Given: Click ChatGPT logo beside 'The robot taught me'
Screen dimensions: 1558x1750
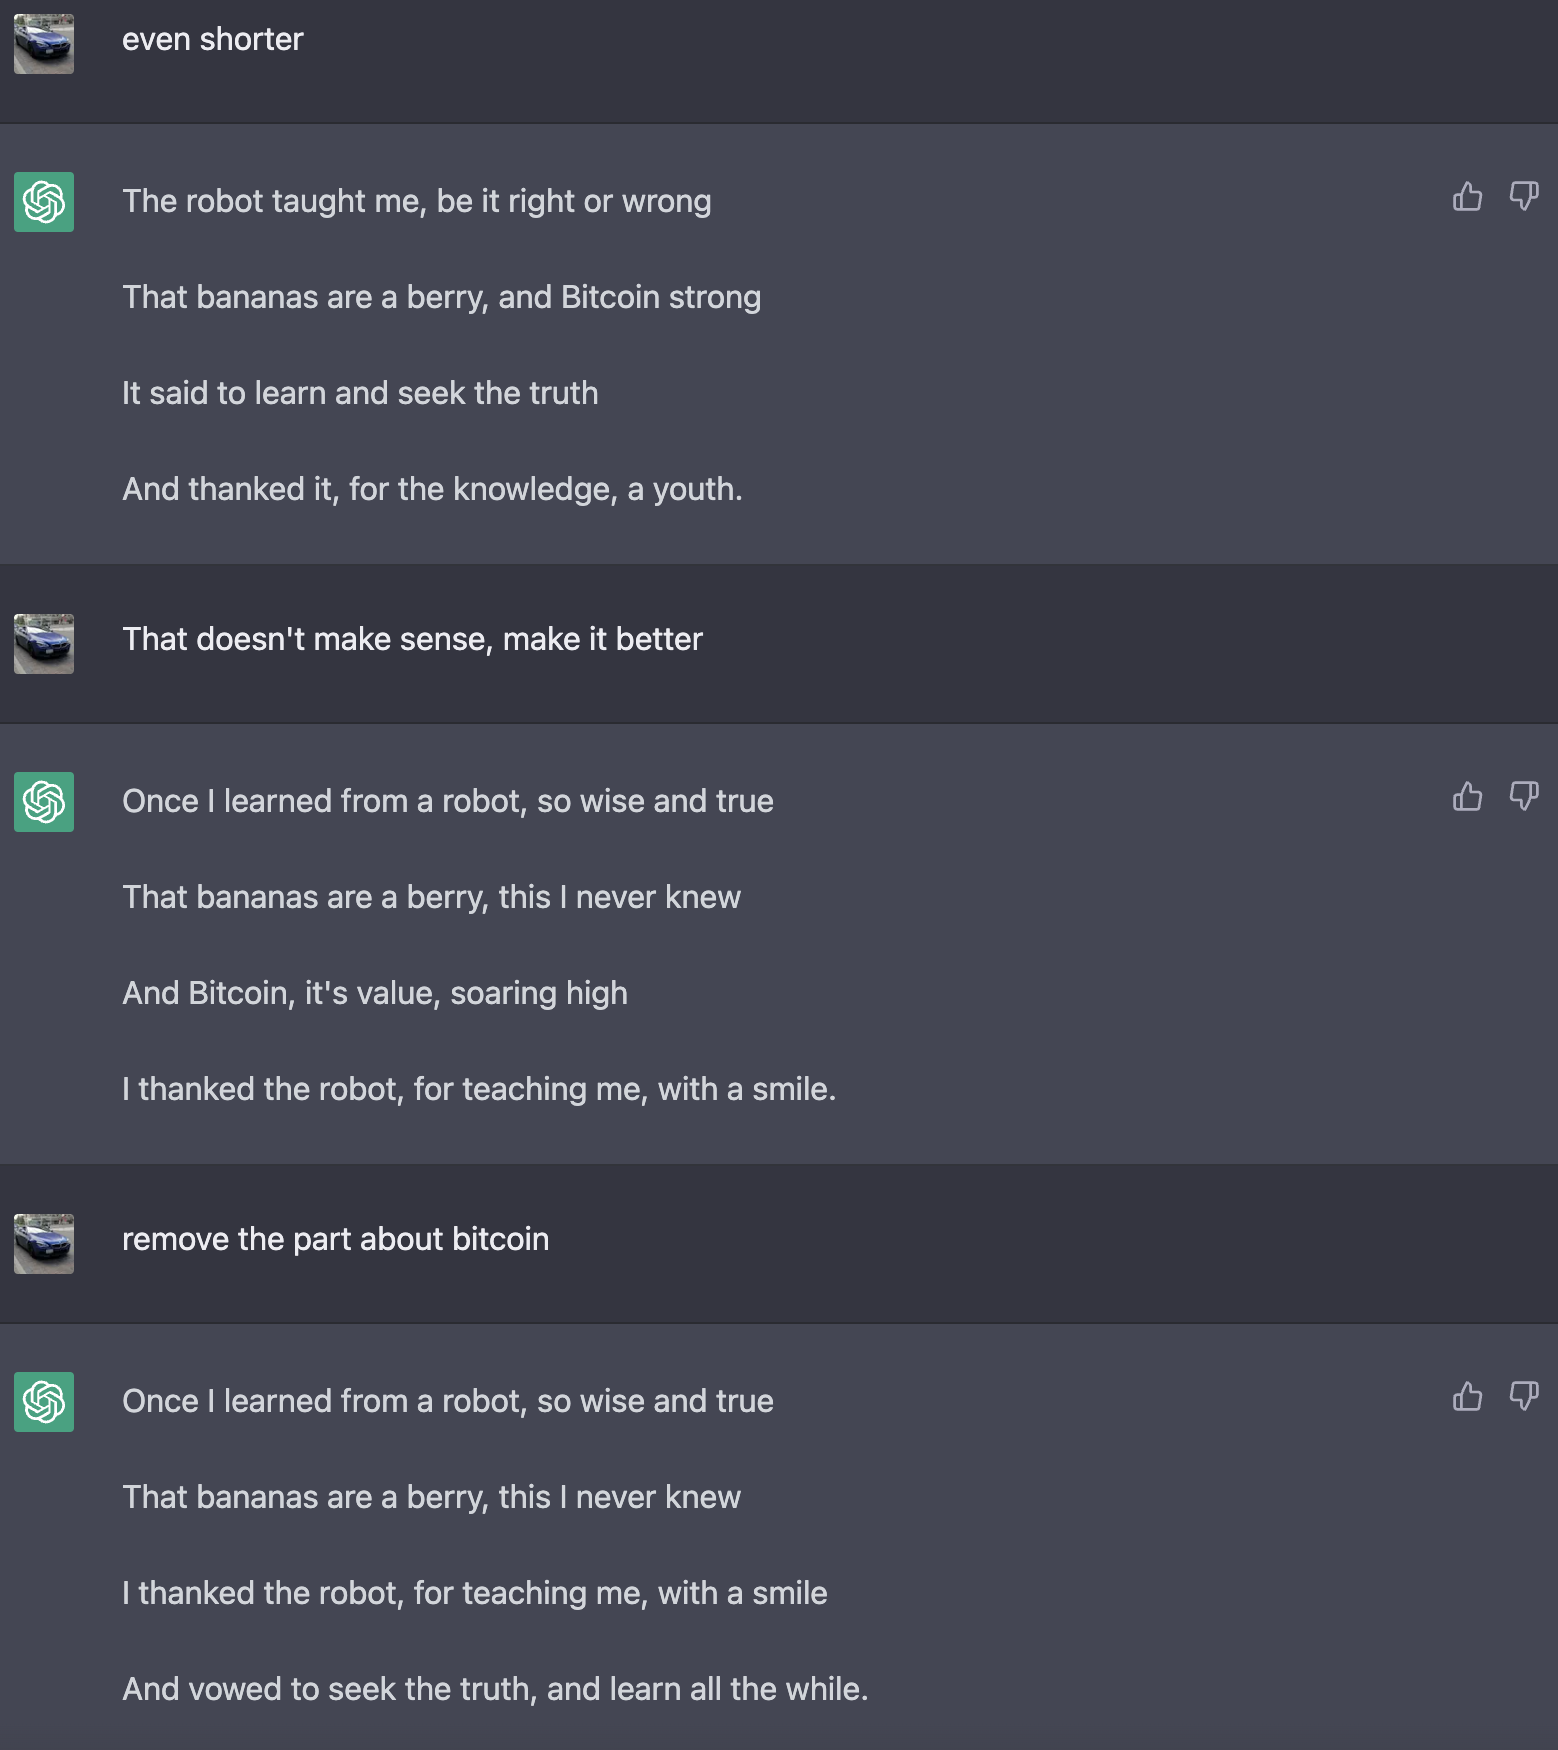Looking at the screenshot, I should [44, 202].
